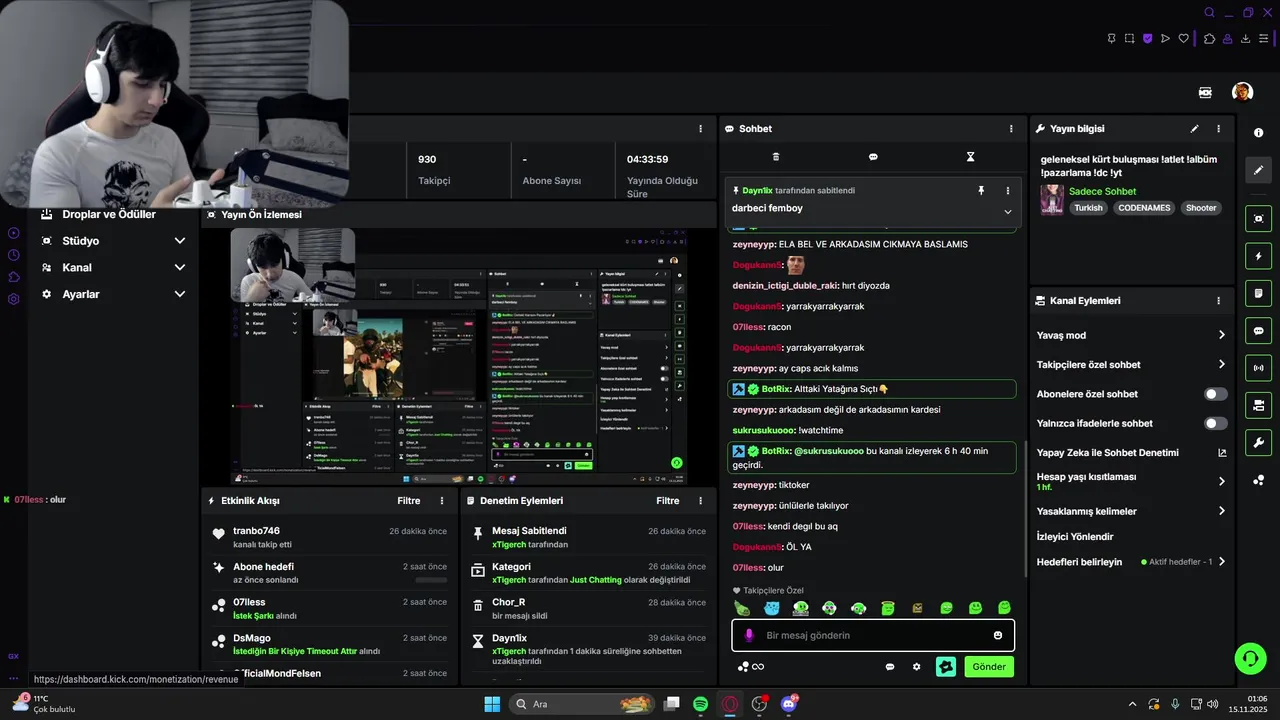1280x720 pixels.
Task: Click the three dots icon at right rail bottom
Action: click(x=1258, y=480)
